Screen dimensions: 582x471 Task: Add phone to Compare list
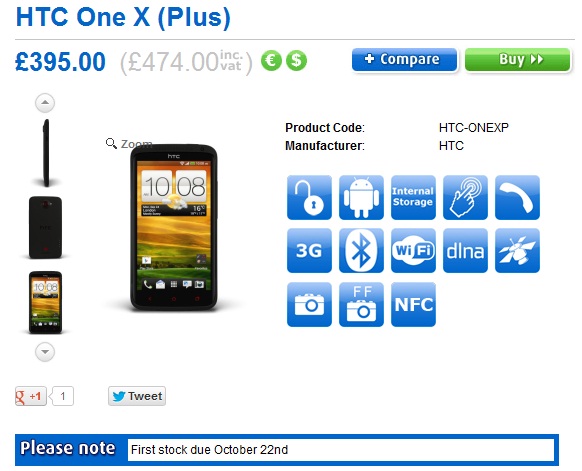coord(404,59)
